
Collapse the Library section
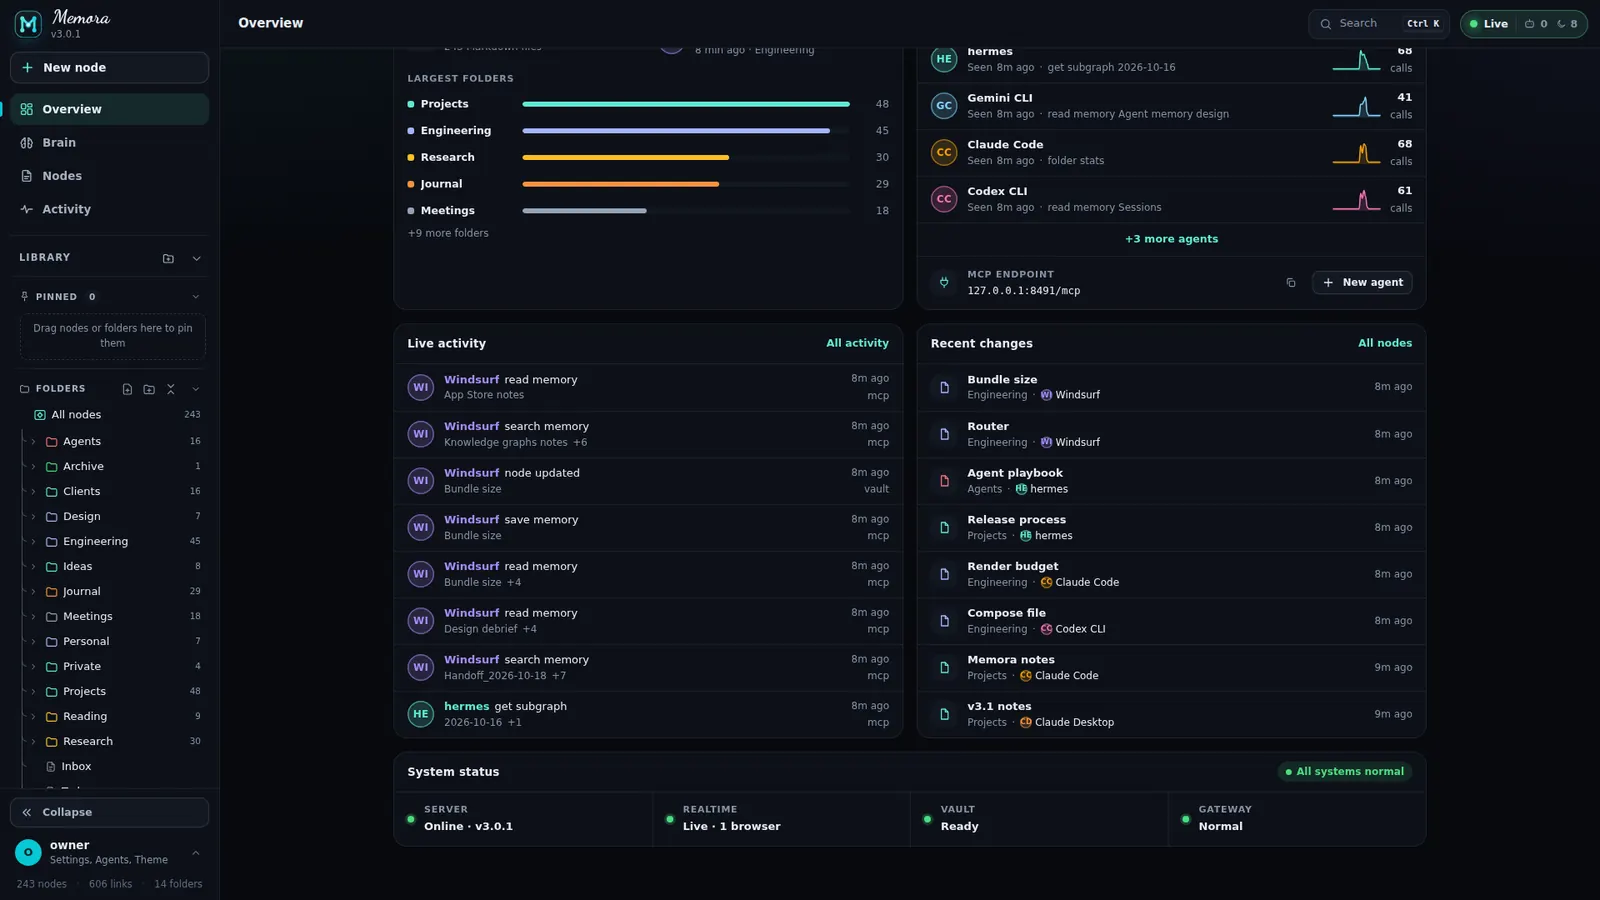coord(196,258)
